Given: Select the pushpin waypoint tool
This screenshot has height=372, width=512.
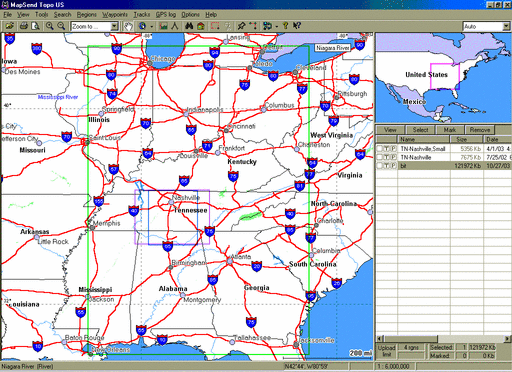Looking at the screenshot, I should (x=241, y=26).
